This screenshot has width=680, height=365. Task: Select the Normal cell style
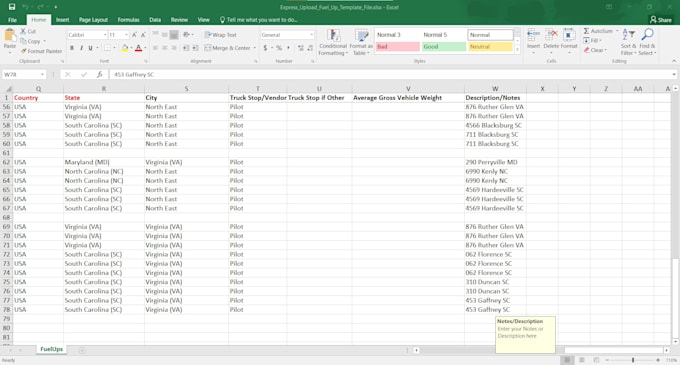point(490,35)
